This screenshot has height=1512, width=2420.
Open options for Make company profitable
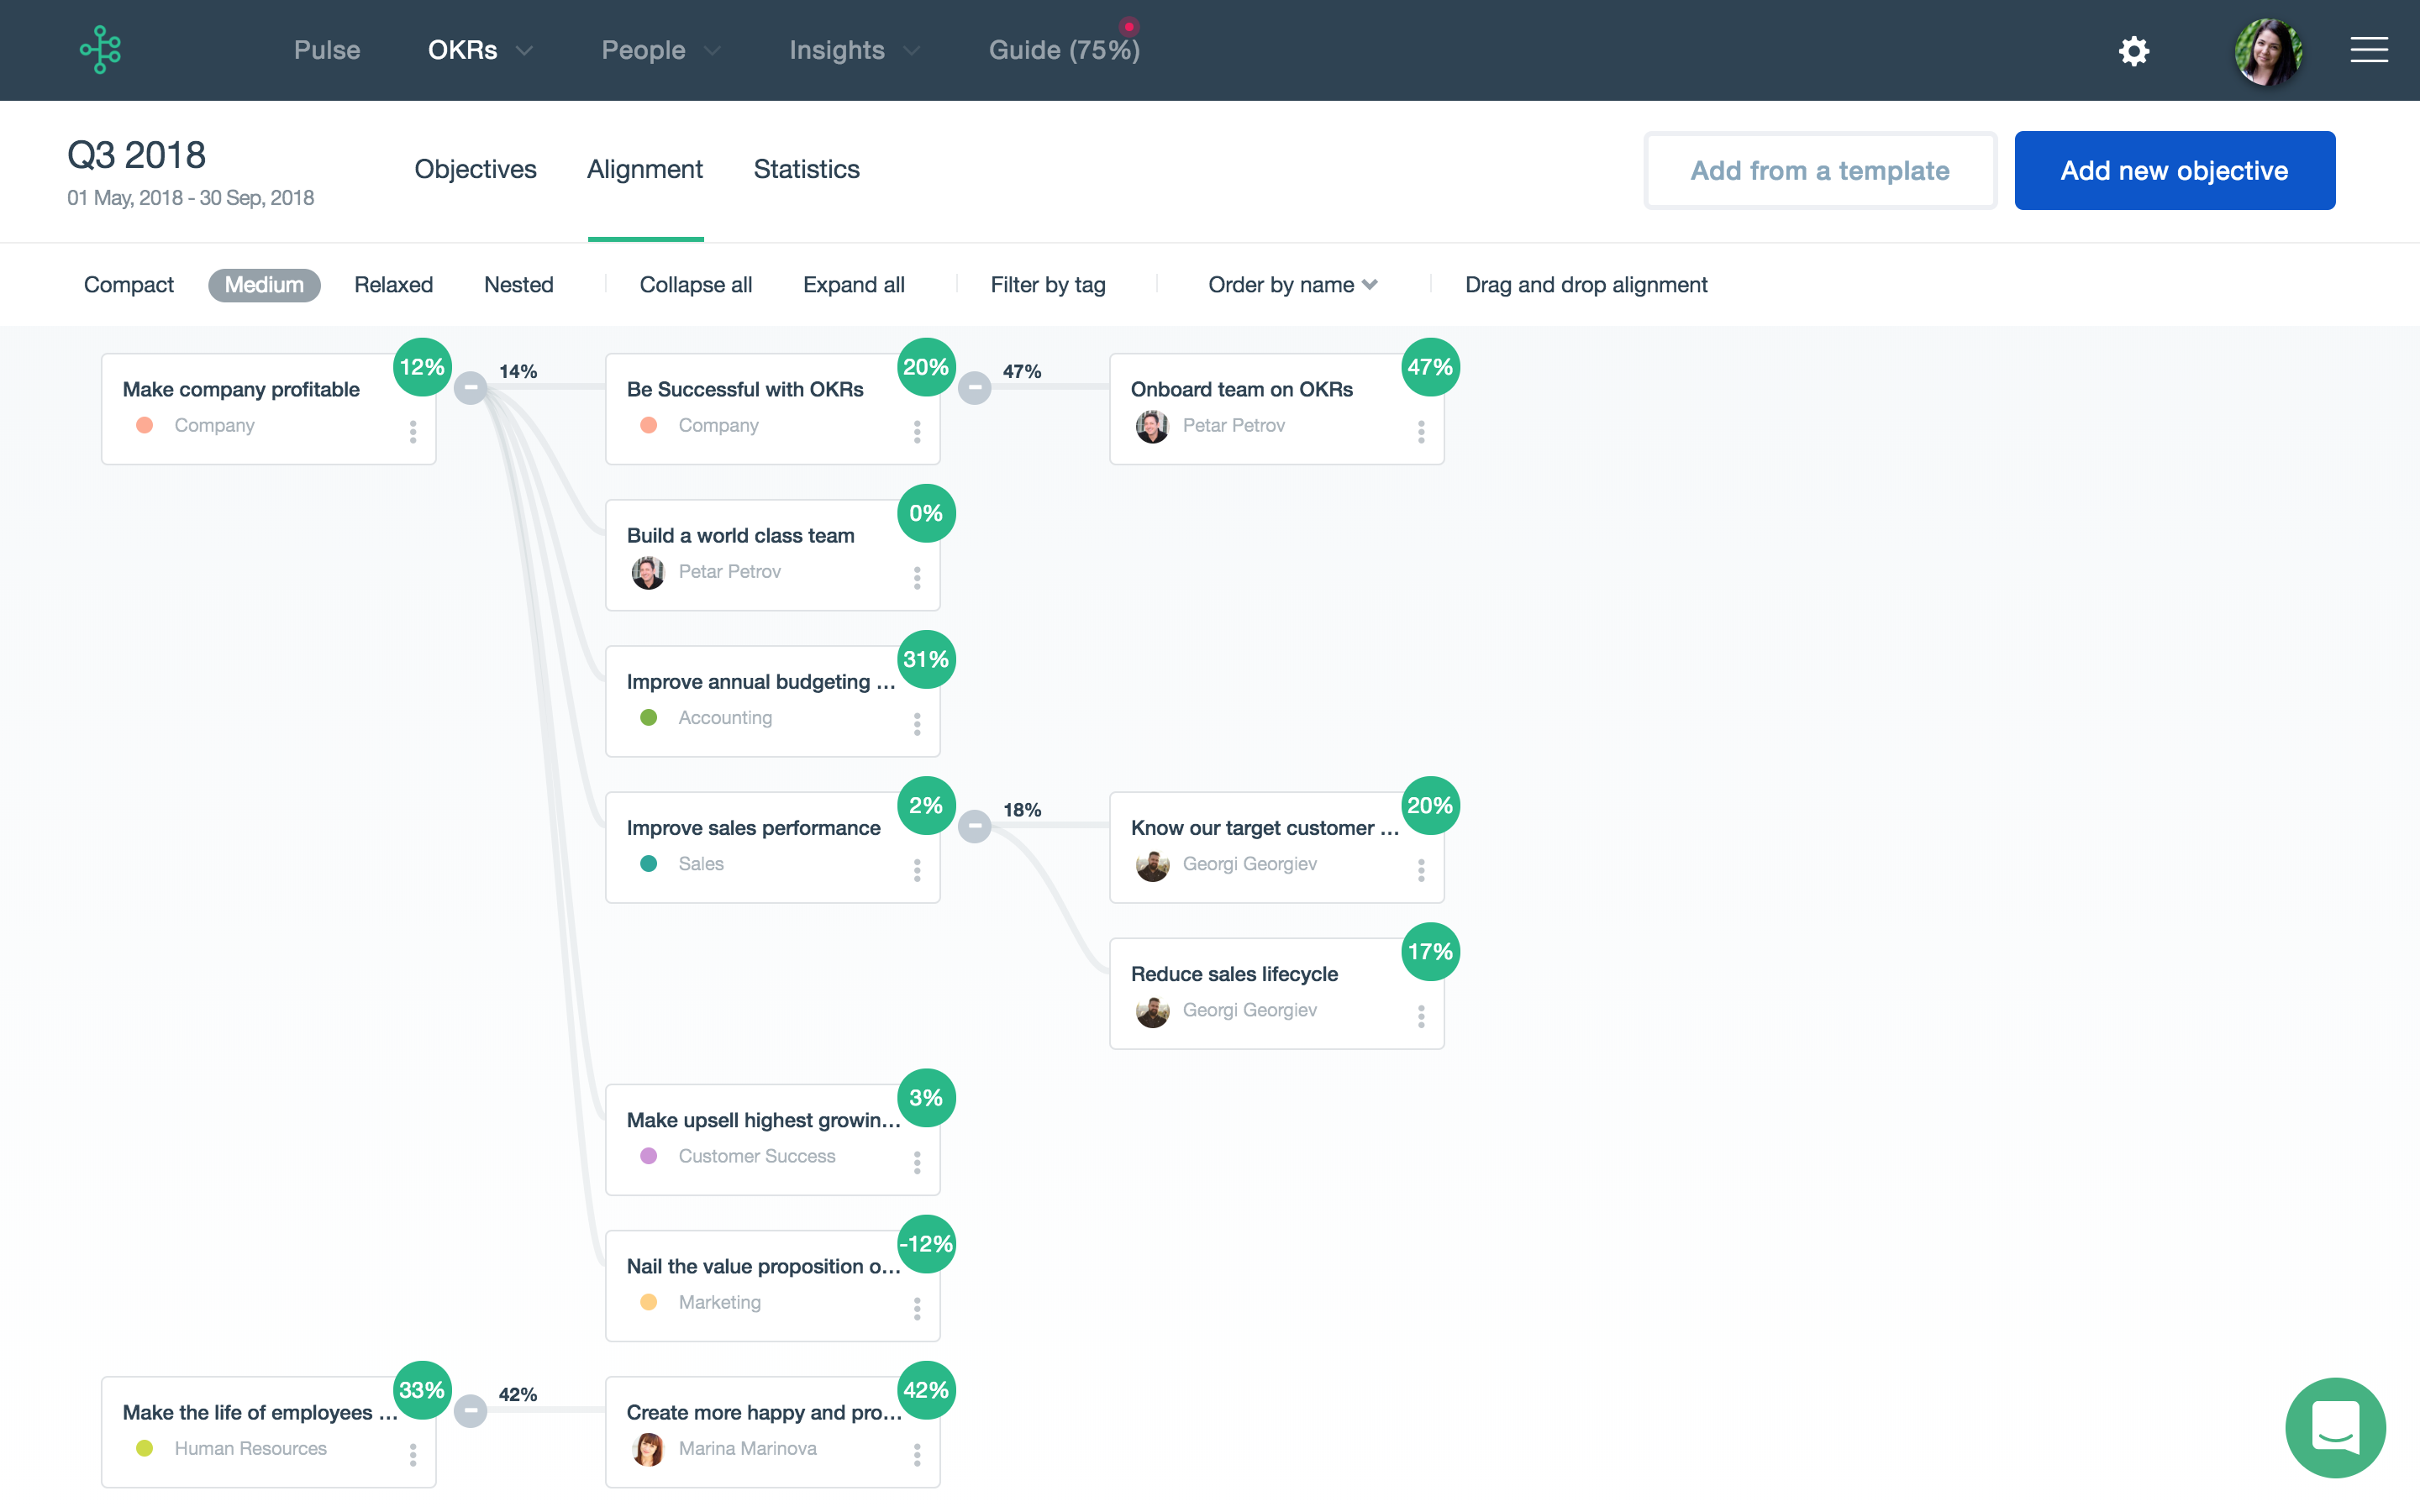pos(413,431)
